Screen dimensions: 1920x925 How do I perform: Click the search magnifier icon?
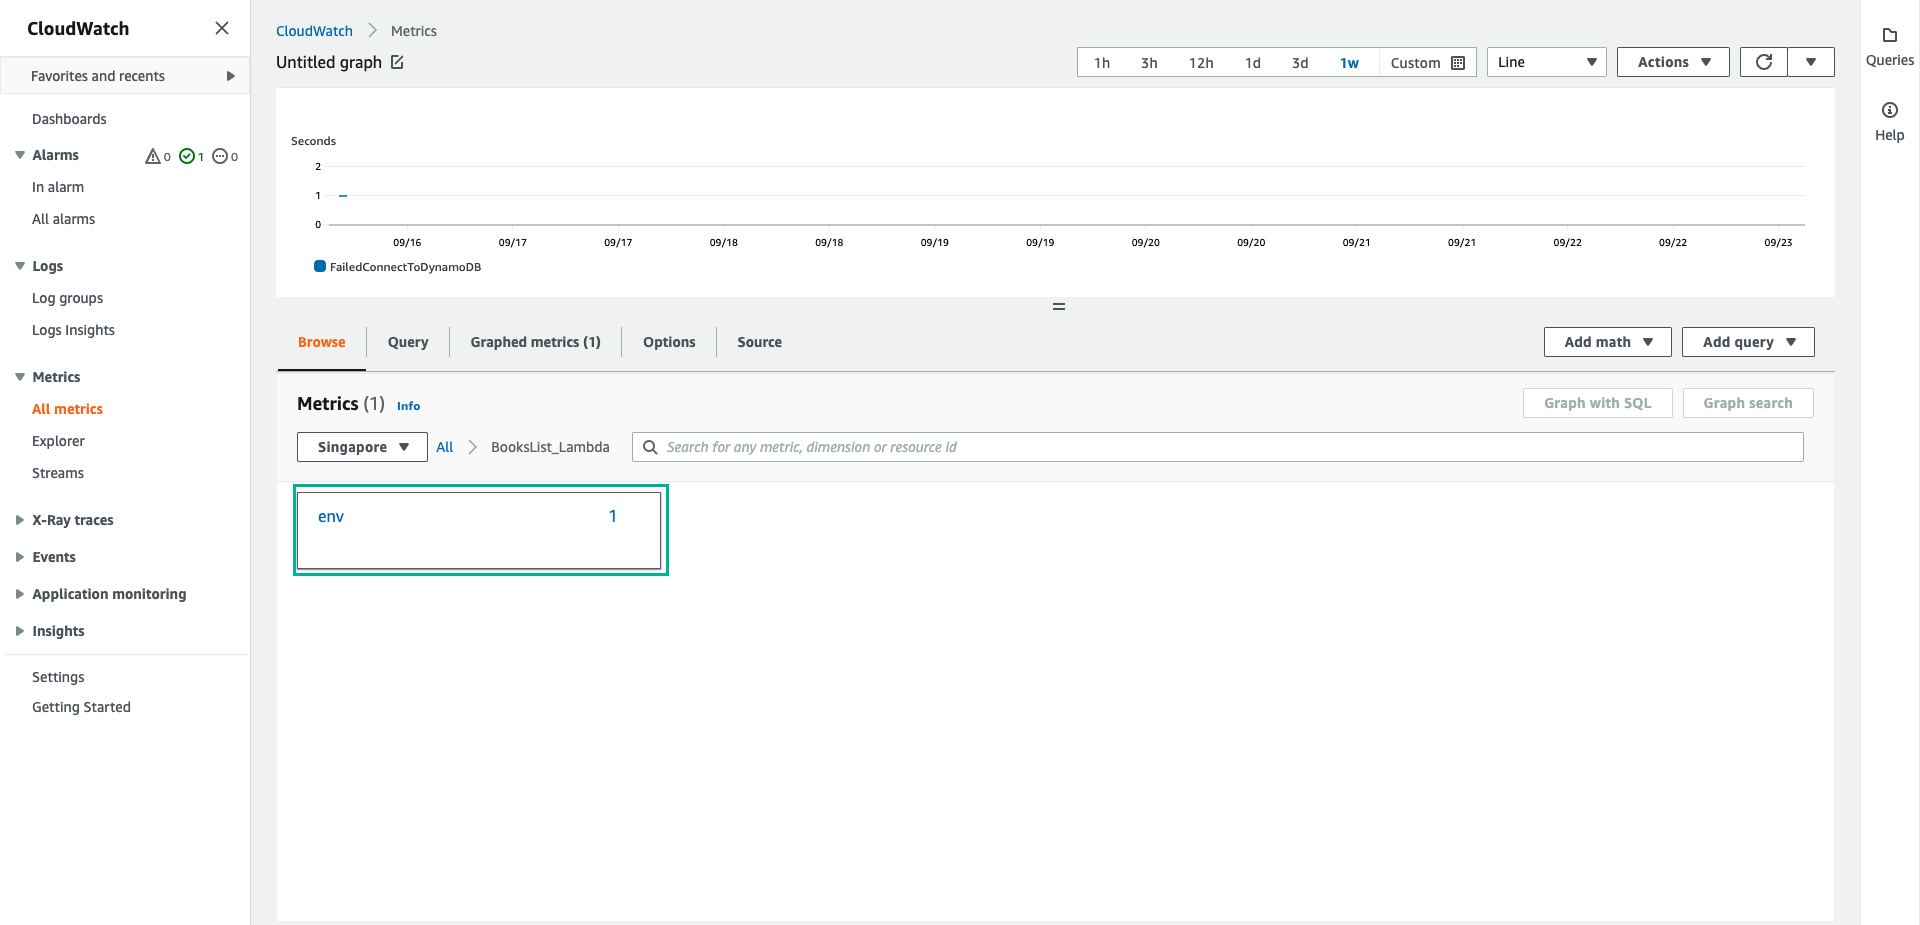pos(650,447)
